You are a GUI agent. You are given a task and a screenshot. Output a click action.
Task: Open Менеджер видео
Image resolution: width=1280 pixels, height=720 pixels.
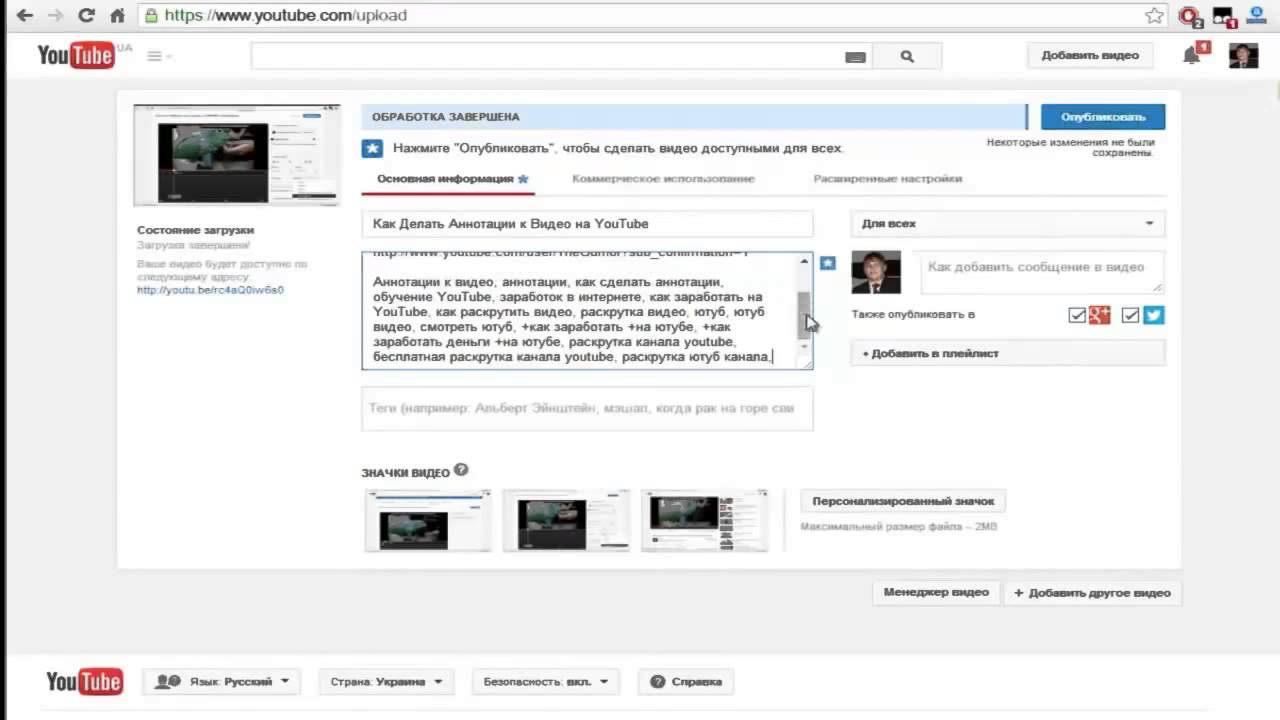[x=936, y=593]
